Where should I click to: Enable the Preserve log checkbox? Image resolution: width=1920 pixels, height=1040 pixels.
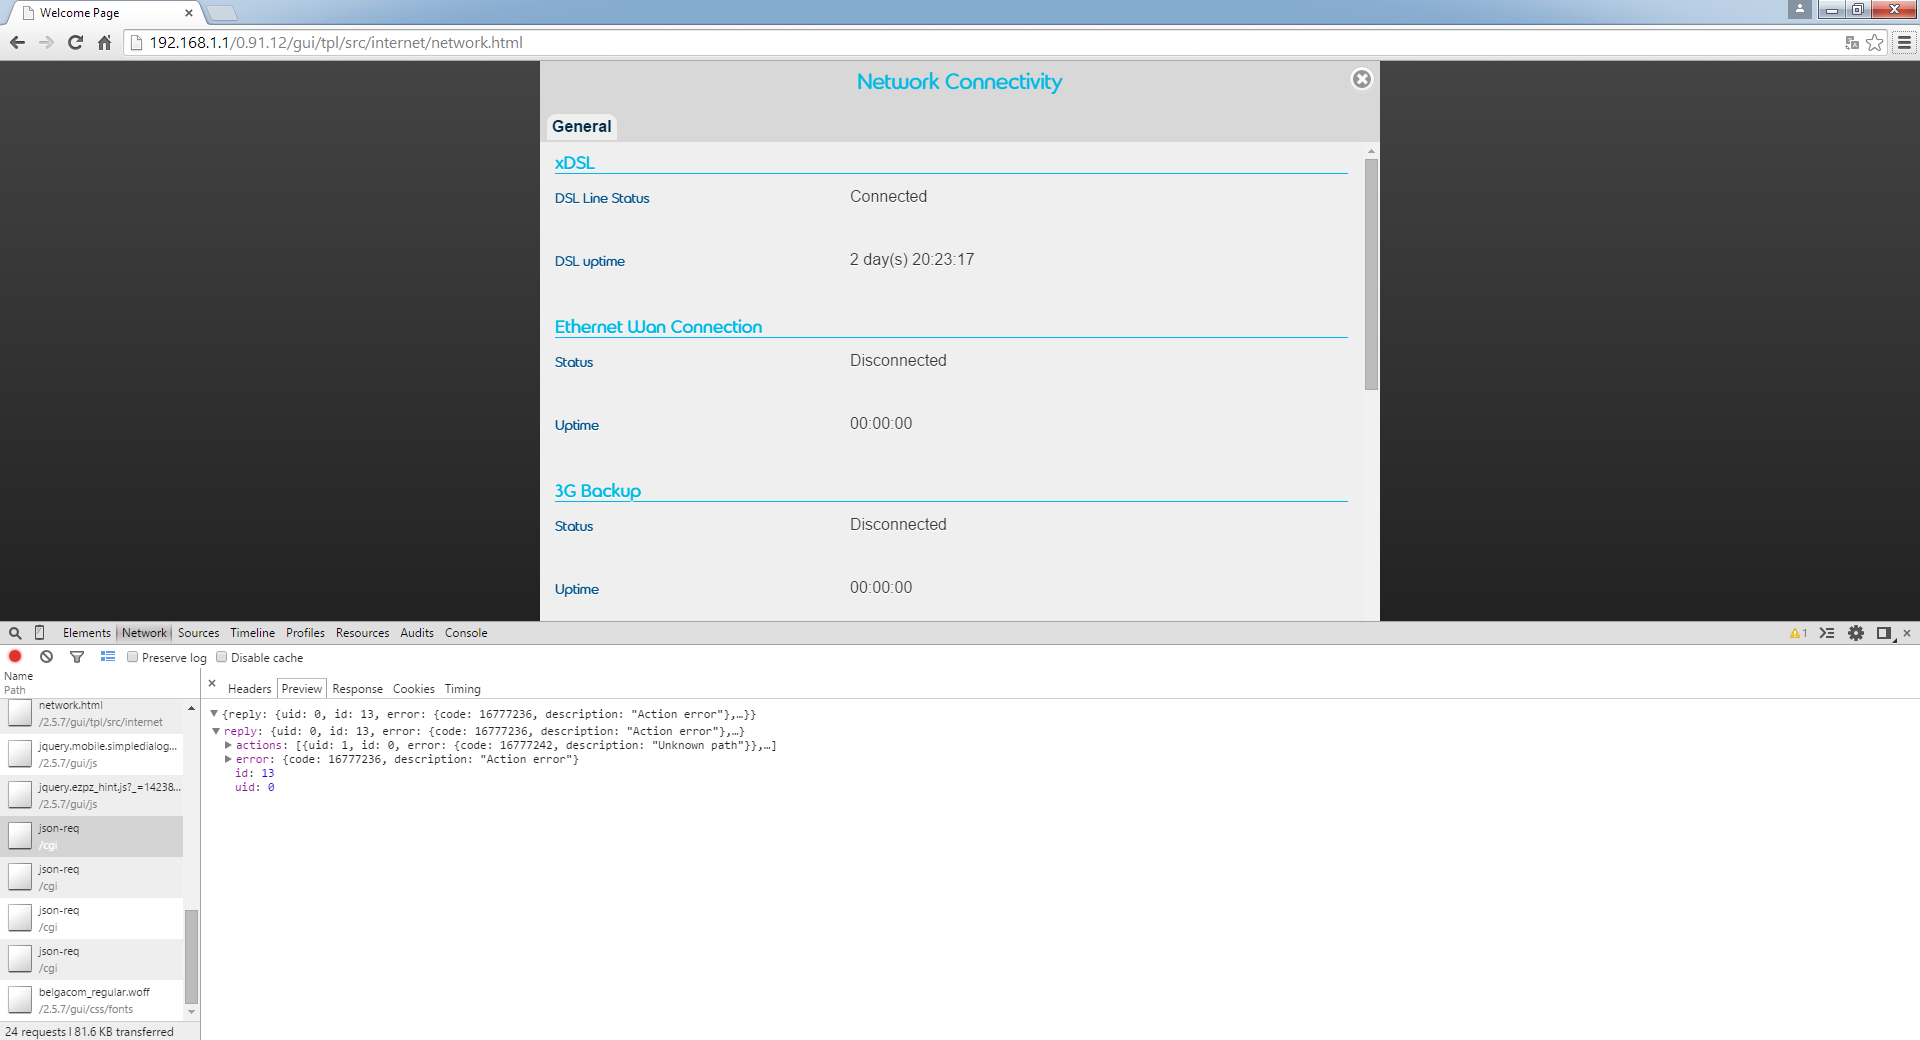(x=132, y=657)
